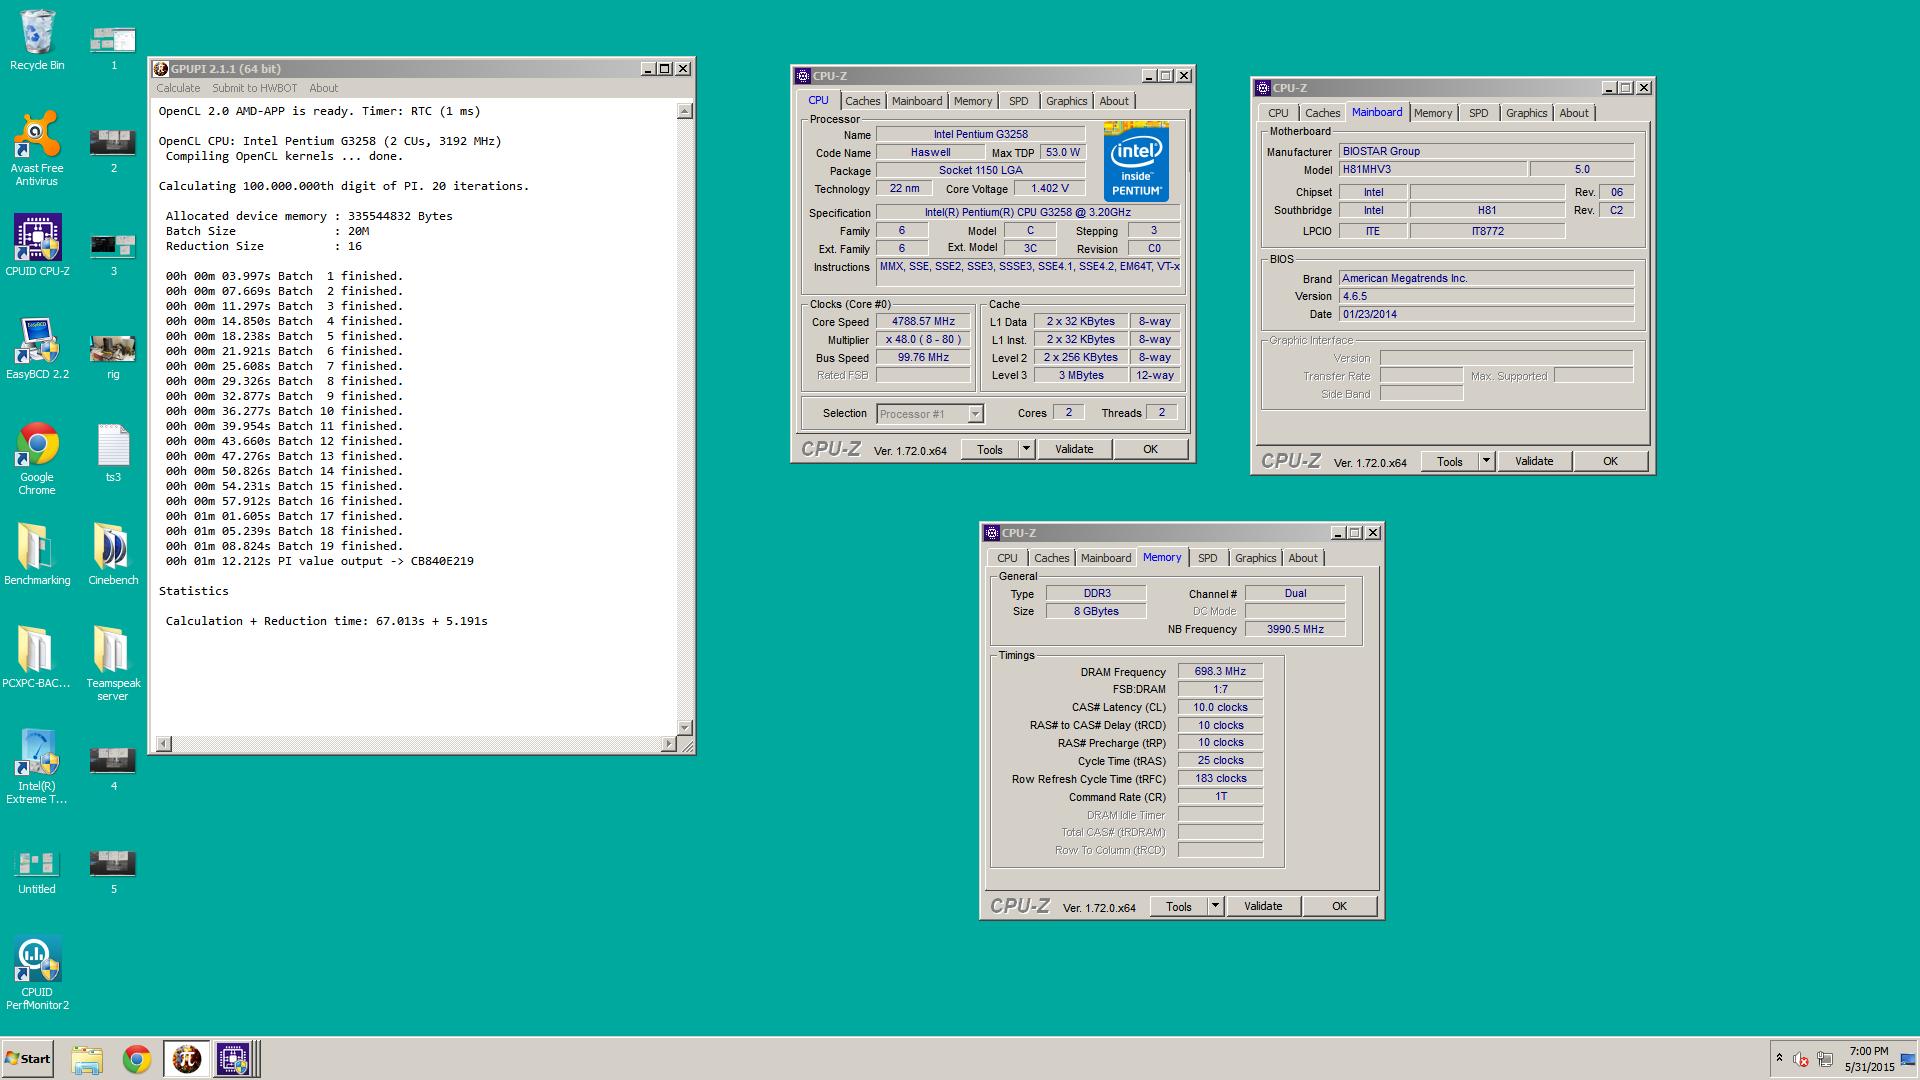Click Validate in Mainboard window
This screenshot has width=1920, height=1080.
coord(1534,462)
